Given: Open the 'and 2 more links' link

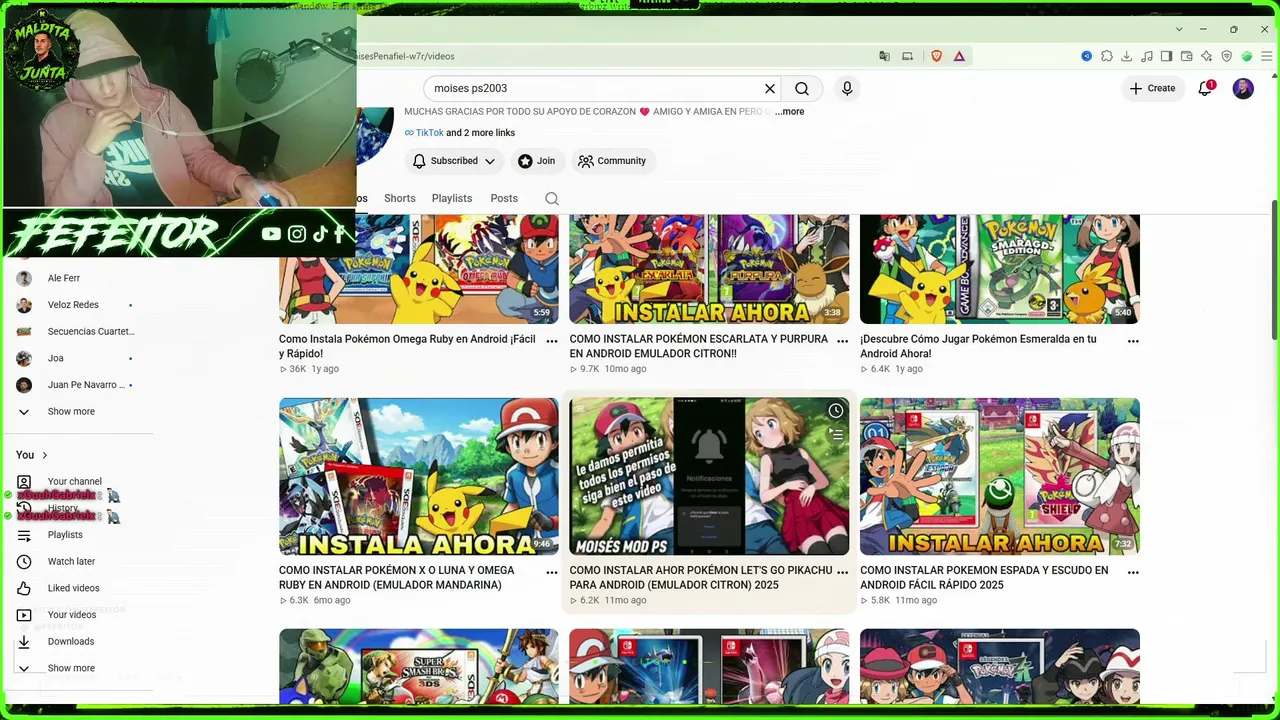Looking at the screenshot, I should pyautogui.click(x=480, y=133).
